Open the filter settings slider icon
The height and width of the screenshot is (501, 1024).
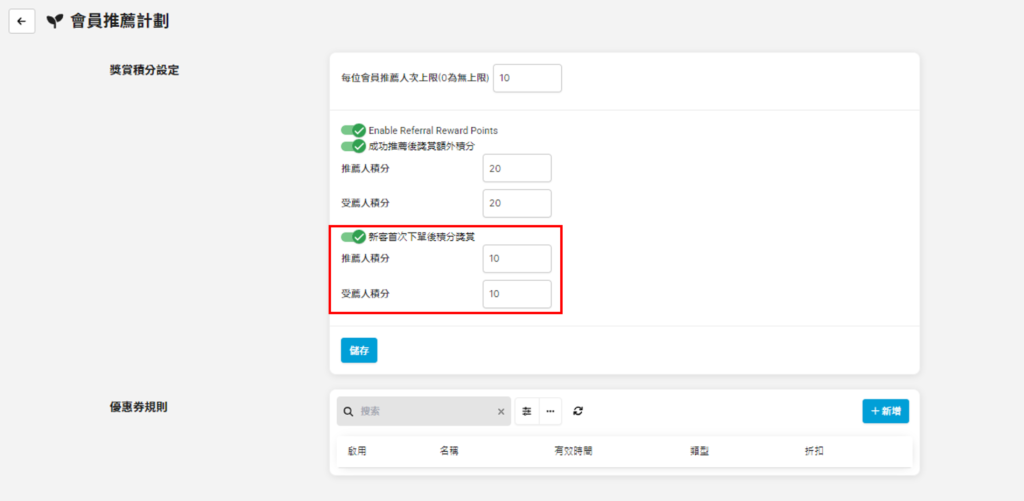pyautogui.click(x=527, y=411)
